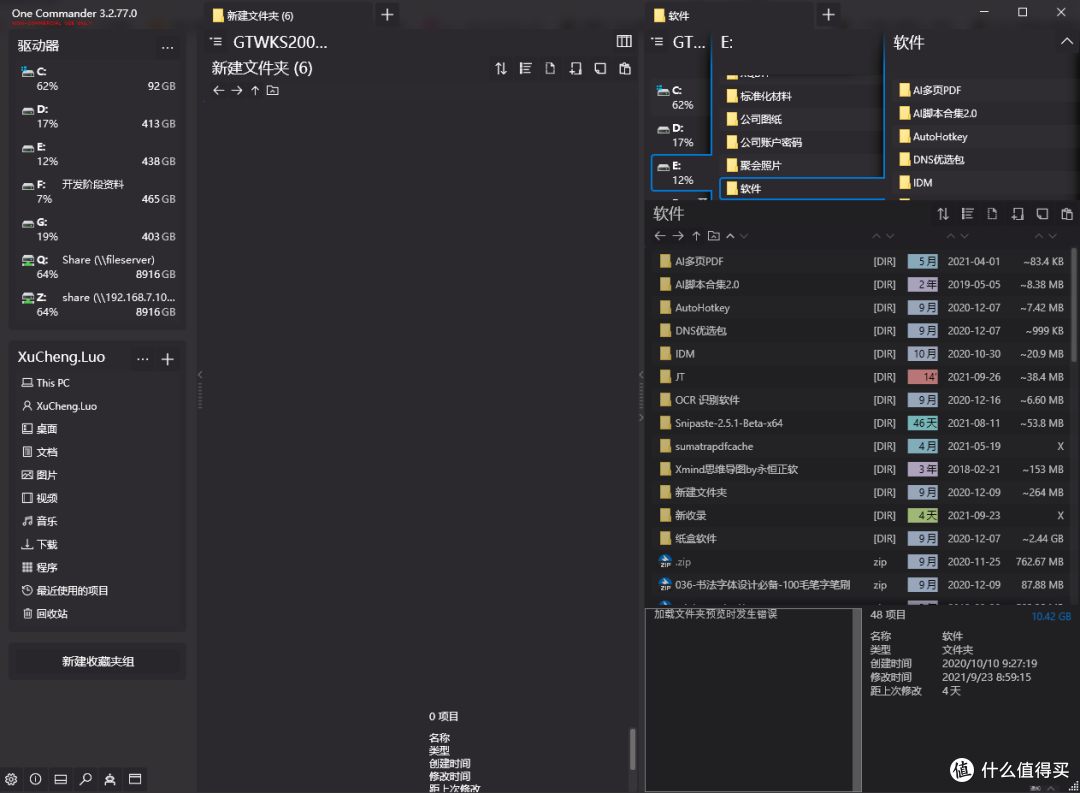Click the robot automation icon in bottom bar
This screenshot has width=1080, height=793.
point(110,779)
